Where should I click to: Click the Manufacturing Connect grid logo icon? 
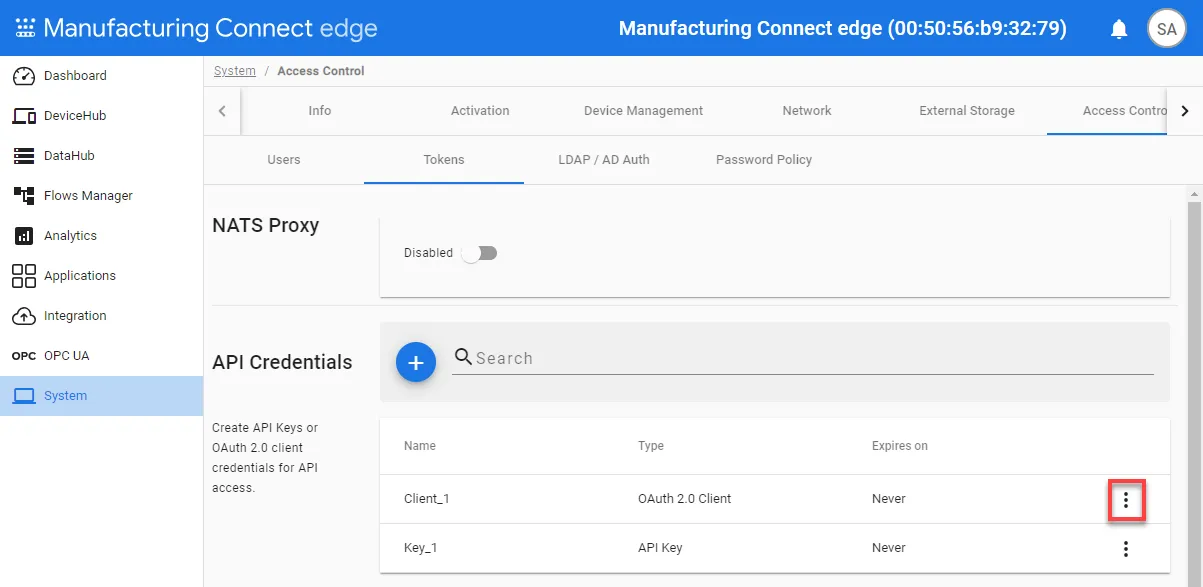(25, 28)
